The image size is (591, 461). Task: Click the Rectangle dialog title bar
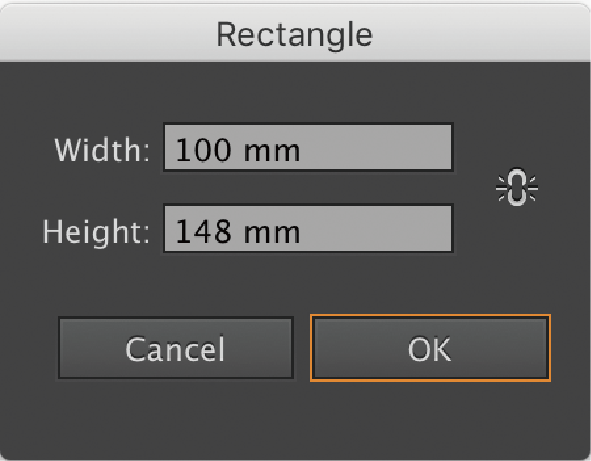tap(295, 33)
